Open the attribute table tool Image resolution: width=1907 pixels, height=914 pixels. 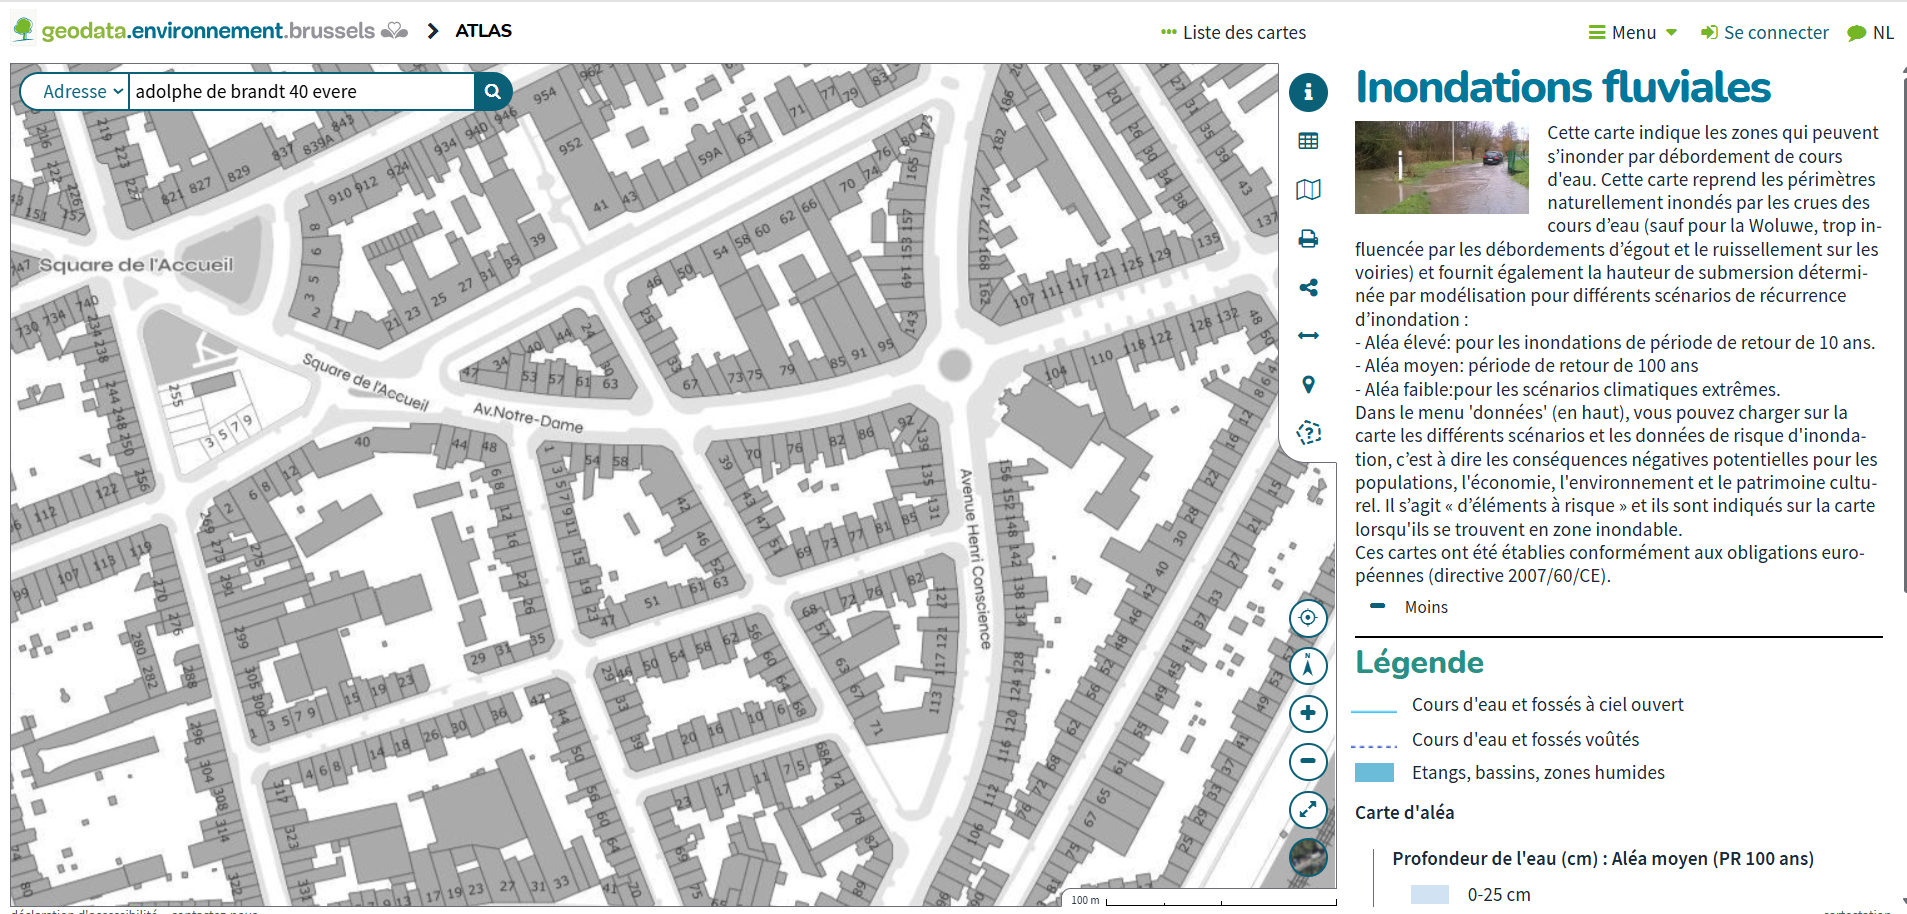[x=1308, y=141]
